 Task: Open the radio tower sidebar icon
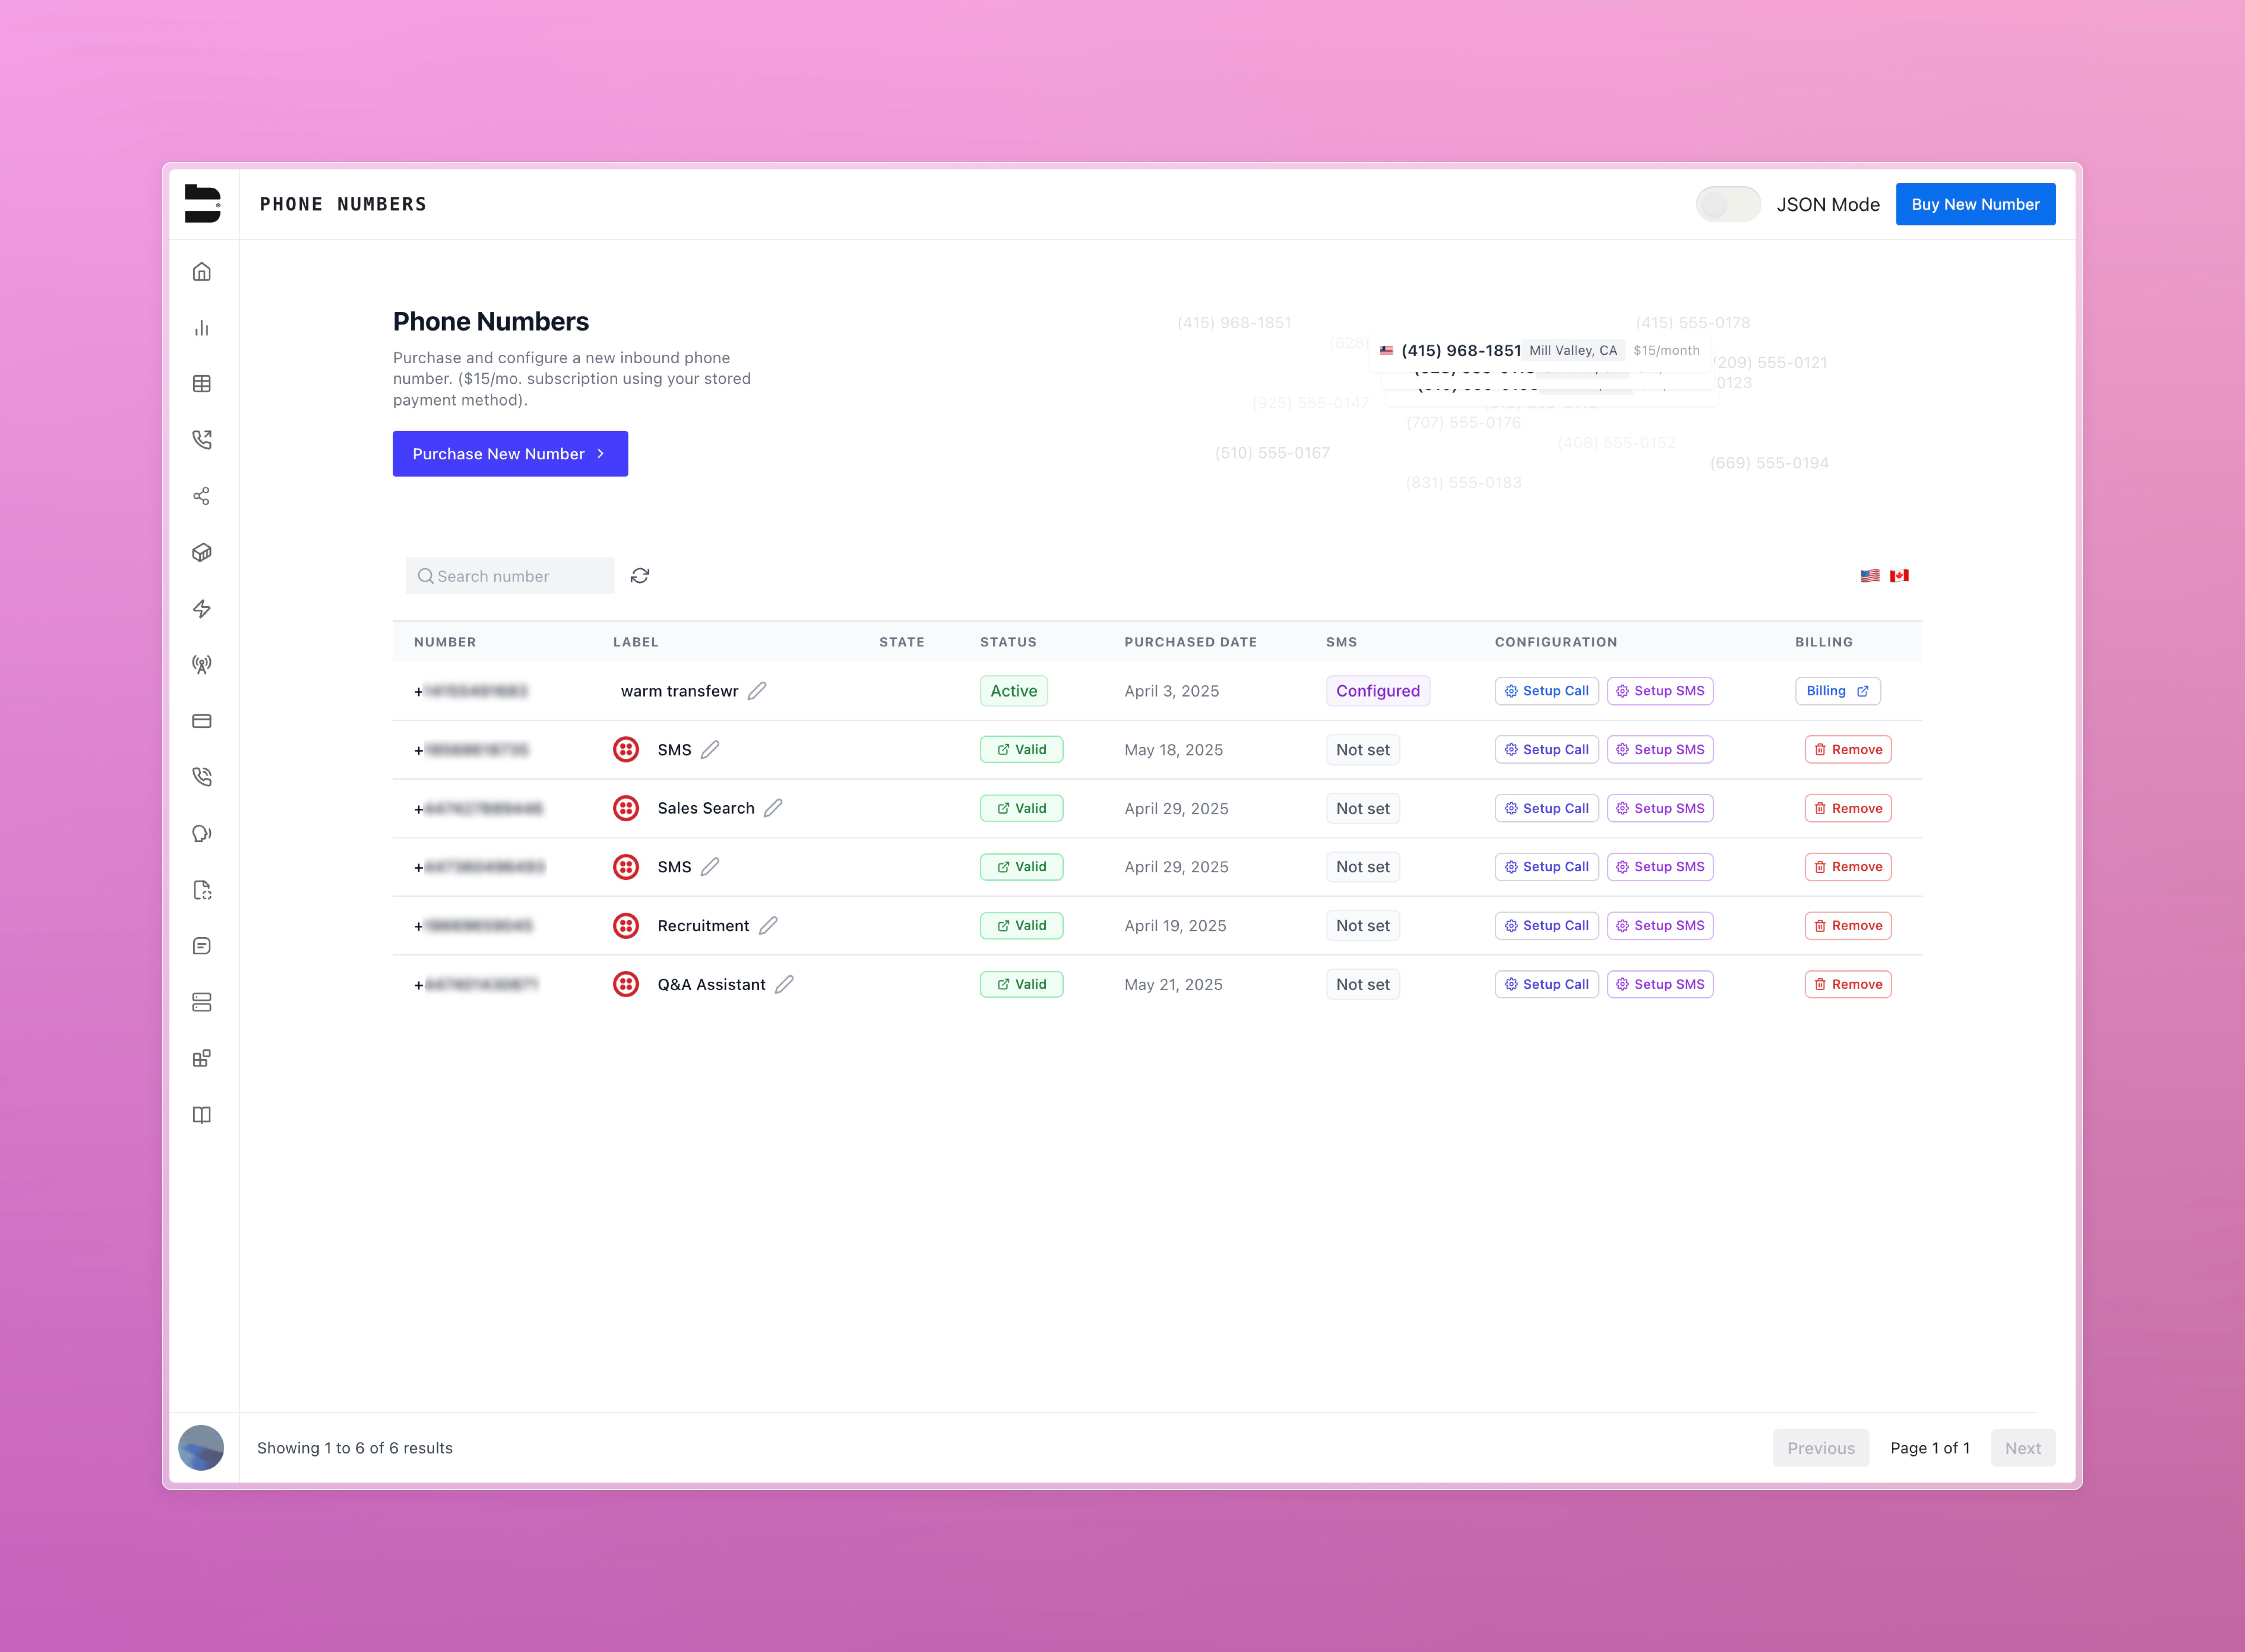[202, 665]
